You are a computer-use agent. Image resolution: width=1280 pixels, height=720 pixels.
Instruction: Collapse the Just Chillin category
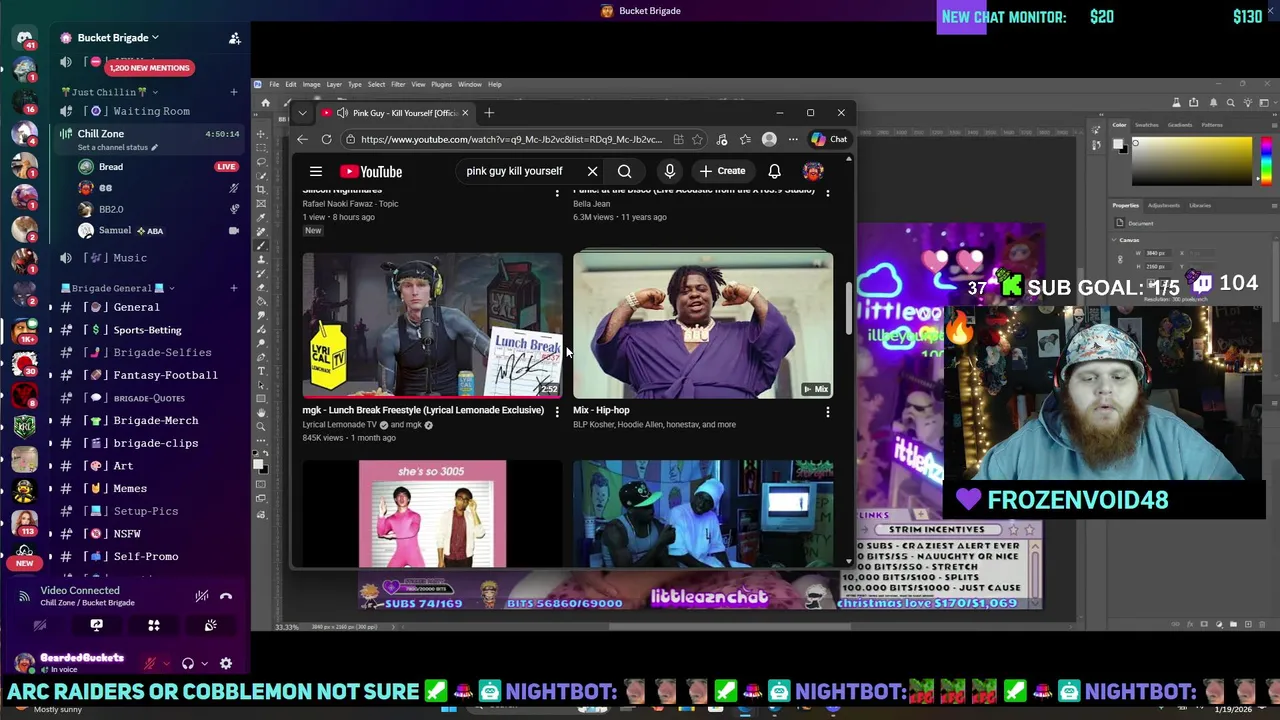pos(108,92)
